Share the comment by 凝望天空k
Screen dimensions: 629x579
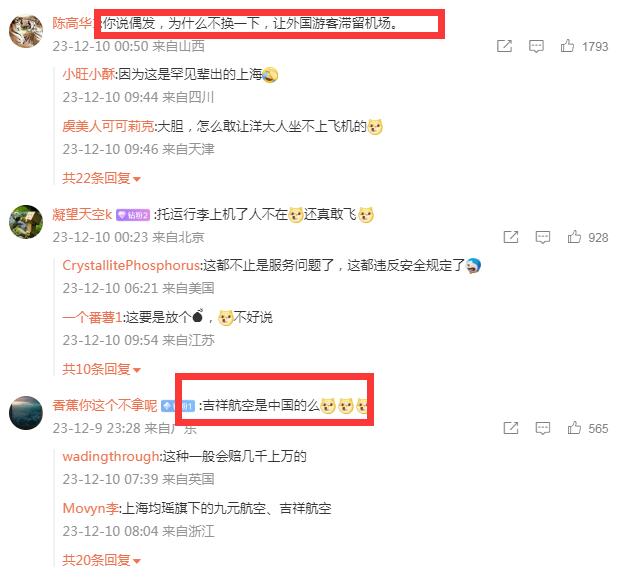[511, 237]
